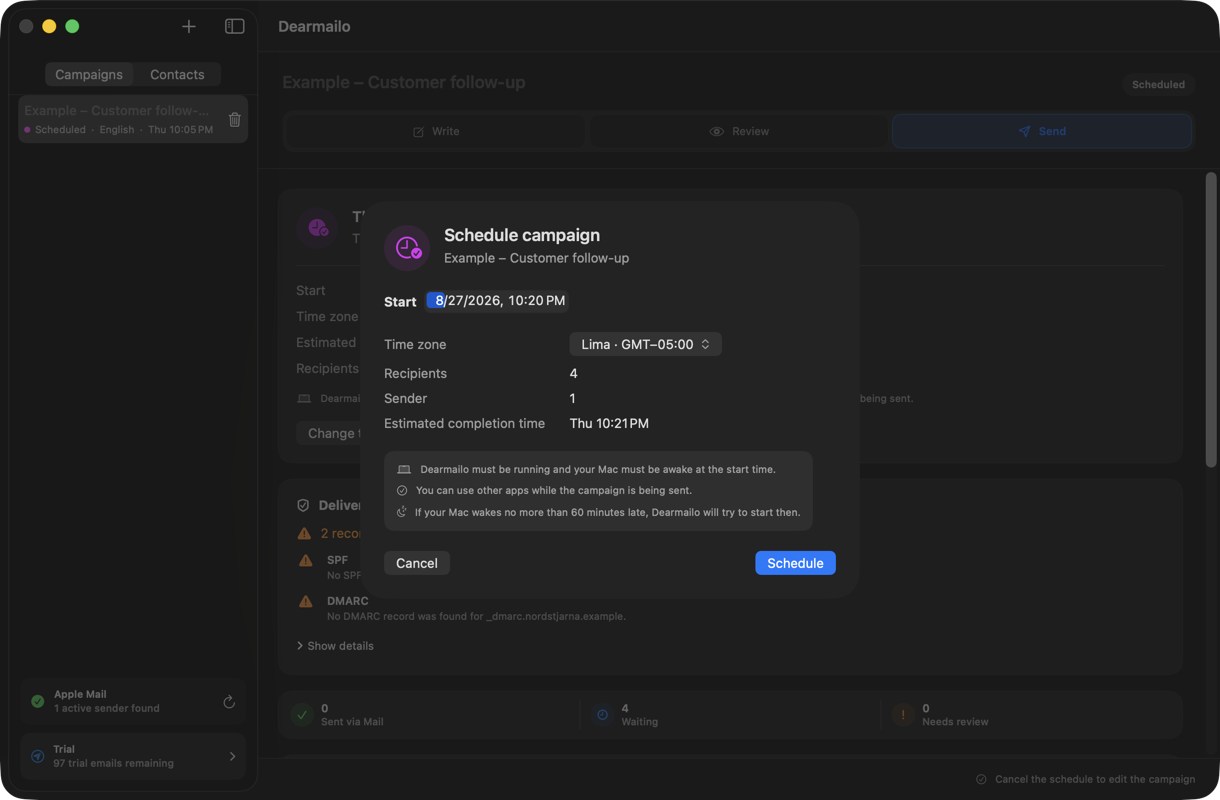This screenshot has height=800, width=1220.
Task: Click the Schedule campaign clock icon
Action: 407,248
